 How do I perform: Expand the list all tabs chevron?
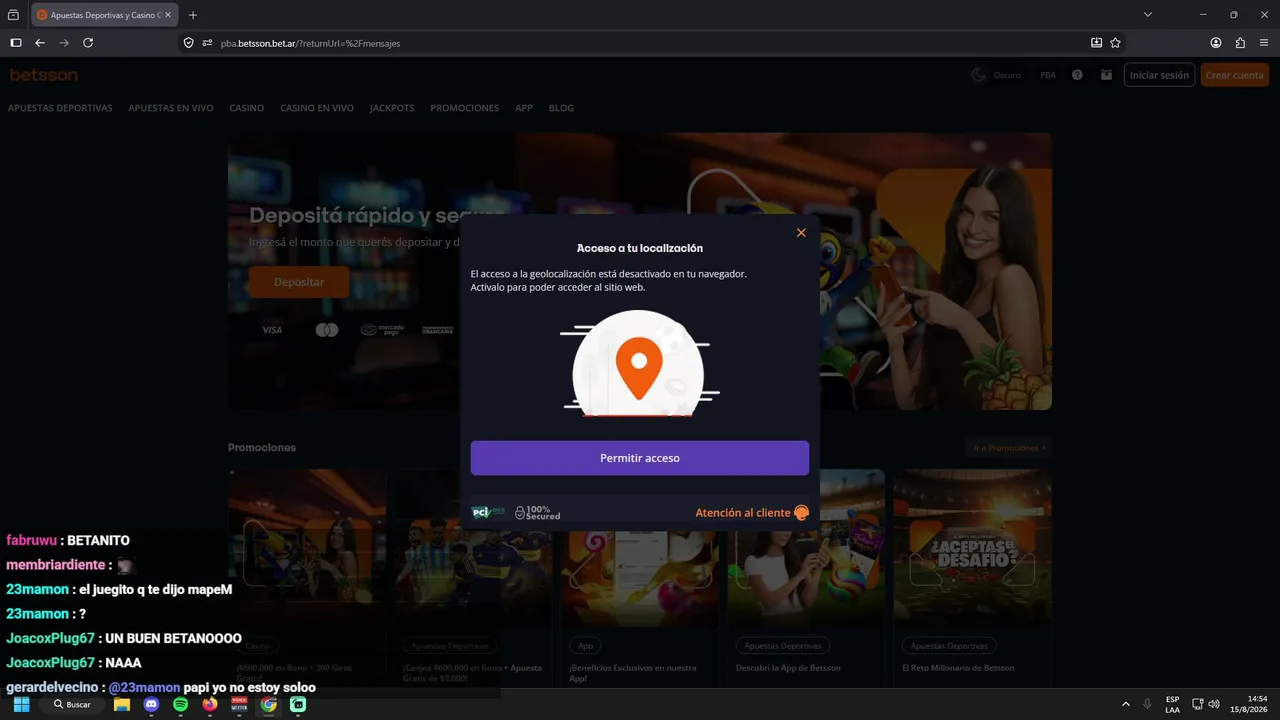click(x=1148, y=15)
